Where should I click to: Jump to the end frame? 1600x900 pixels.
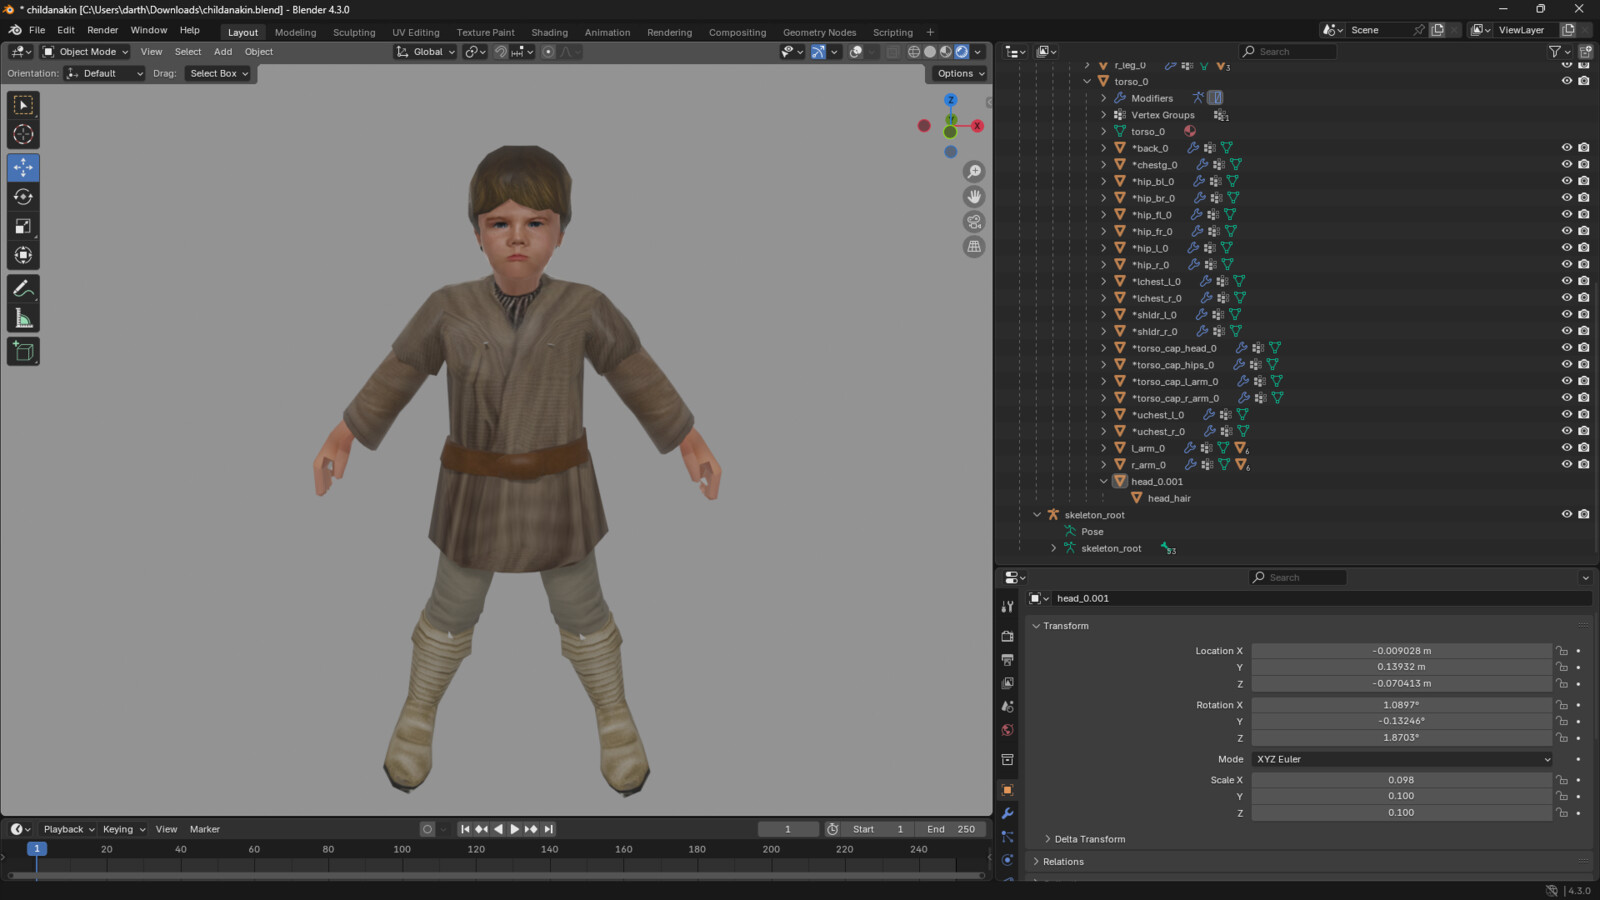548,829
